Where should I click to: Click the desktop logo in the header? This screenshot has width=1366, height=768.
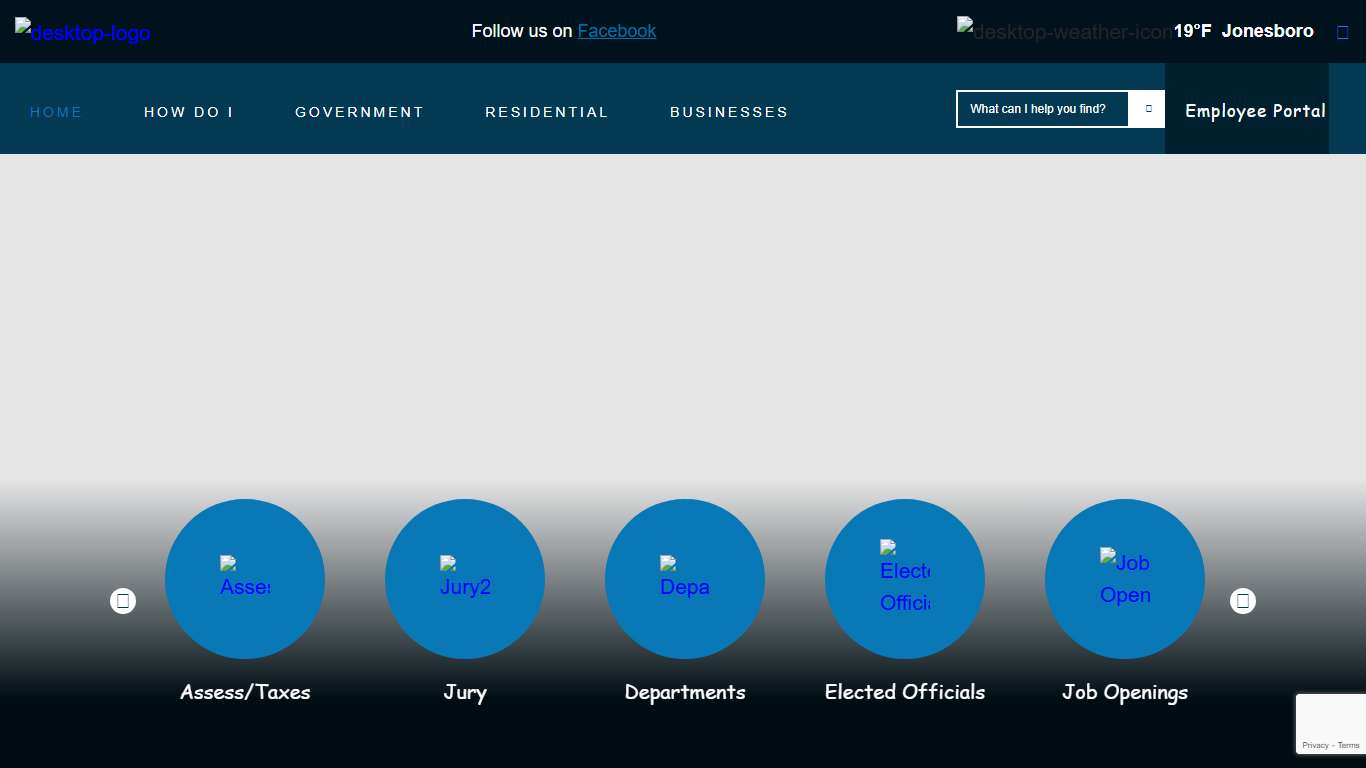(x=82, y=32)
